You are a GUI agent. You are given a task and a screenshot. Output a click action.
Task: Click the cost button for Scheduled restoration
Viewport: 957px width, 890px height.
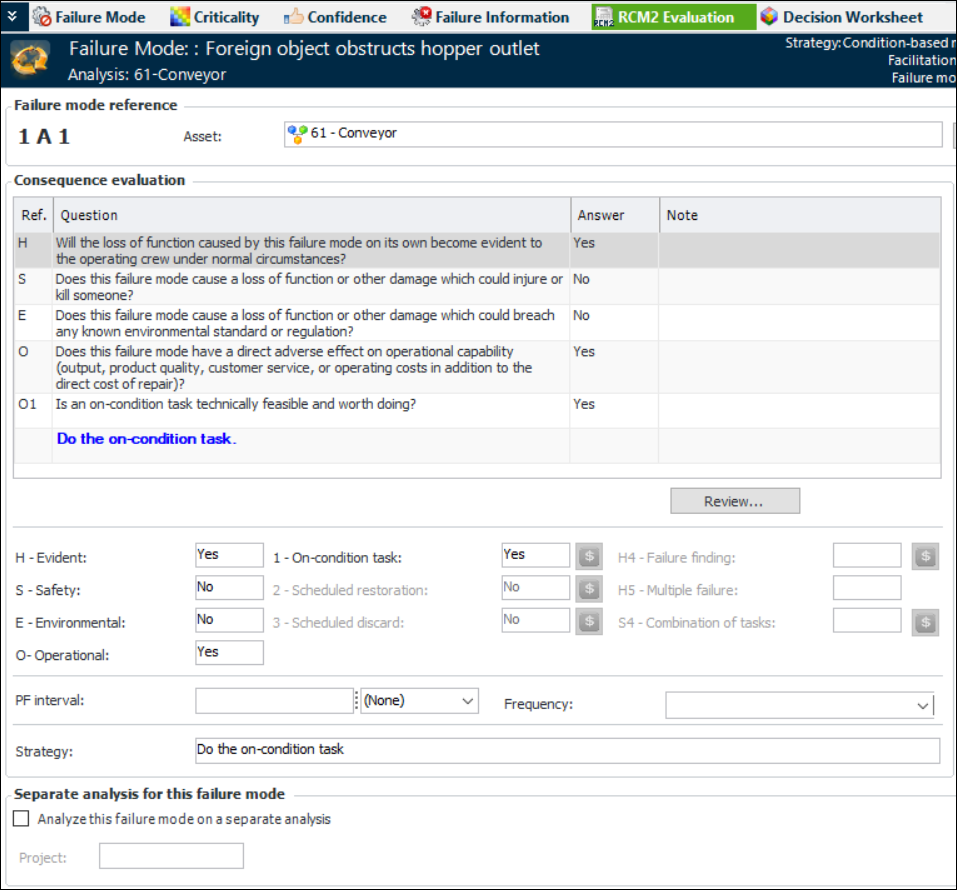[x=589, y=588]
